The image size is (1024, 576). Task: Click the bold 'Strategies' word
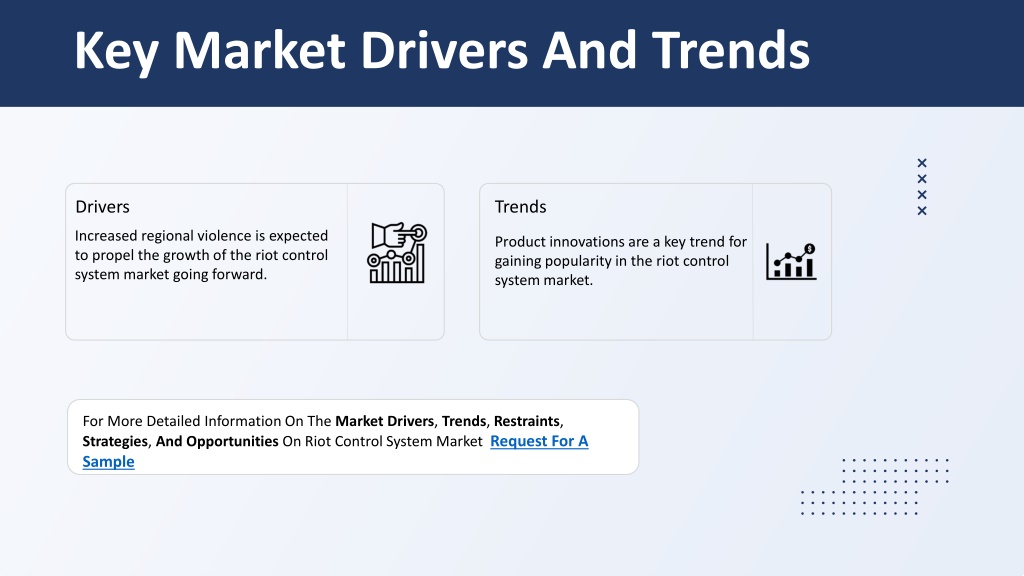[x=115, y=441]
